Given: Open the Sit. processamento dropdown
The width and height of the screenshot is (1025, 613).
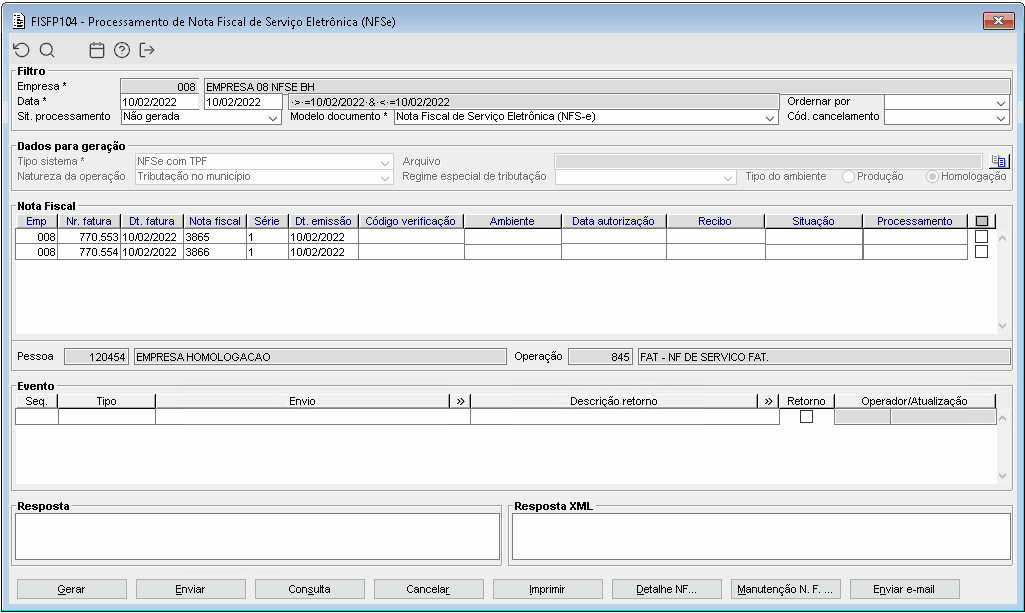Looking at the screenshot, I should point(273,118).
